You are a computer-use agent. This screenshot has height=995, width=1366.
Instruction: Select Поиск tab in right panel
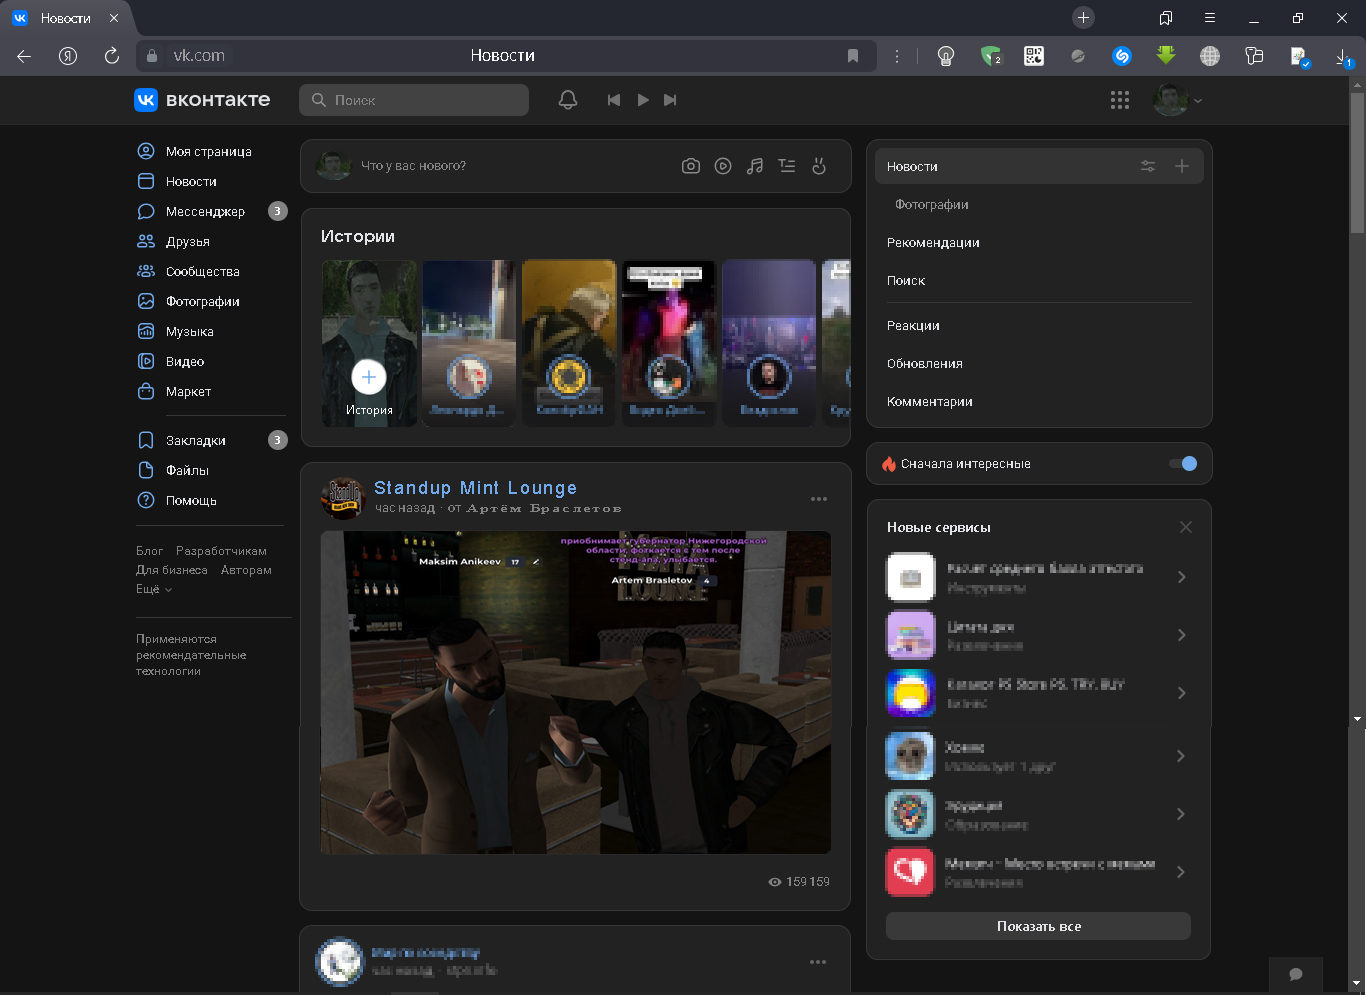(x=906, y=281)
